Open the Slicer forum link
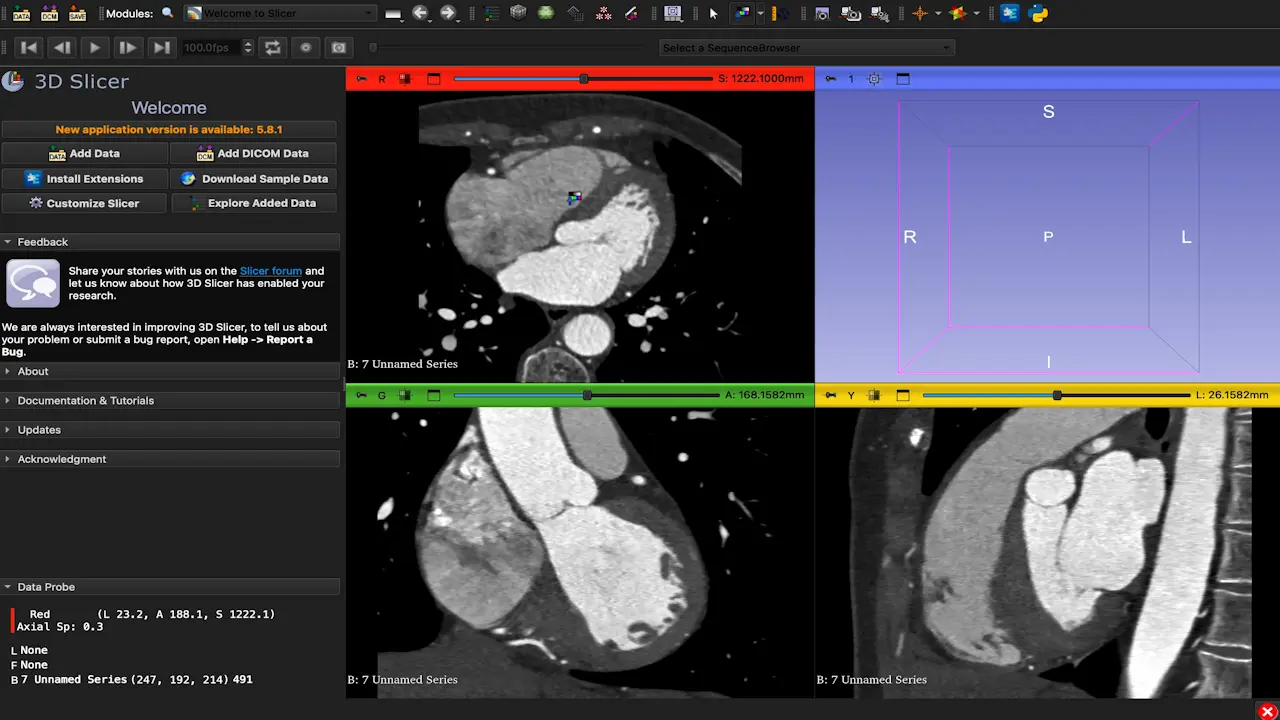 (271, 271)
